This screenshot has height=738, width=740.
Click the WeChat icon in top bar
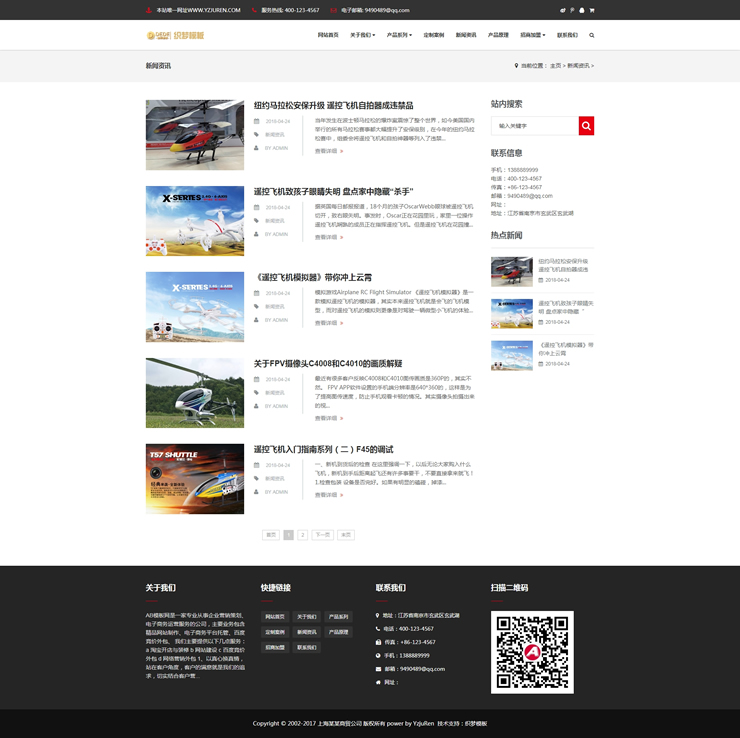(x=563, y=10)
